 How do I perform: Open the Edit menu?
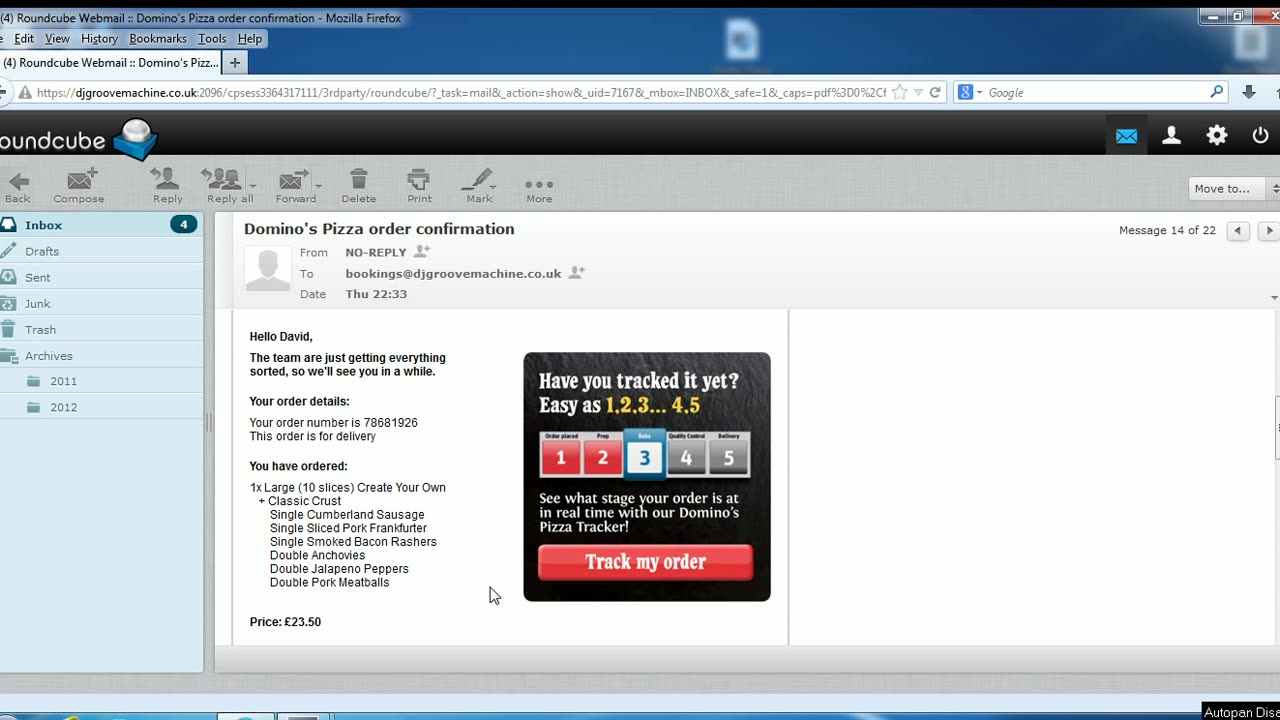tap(24, 38)
